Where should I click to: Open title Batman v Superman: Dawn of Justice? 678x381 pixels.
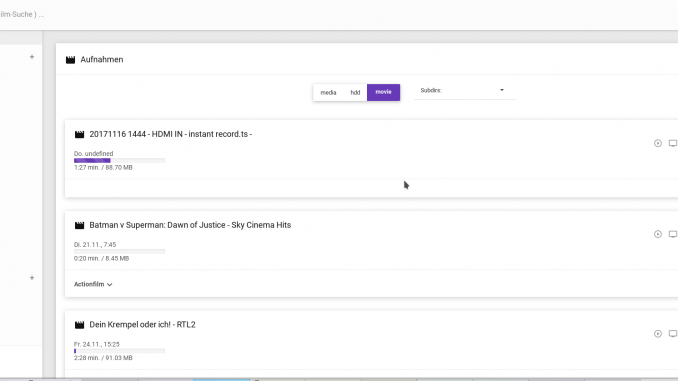click(190, 225)
